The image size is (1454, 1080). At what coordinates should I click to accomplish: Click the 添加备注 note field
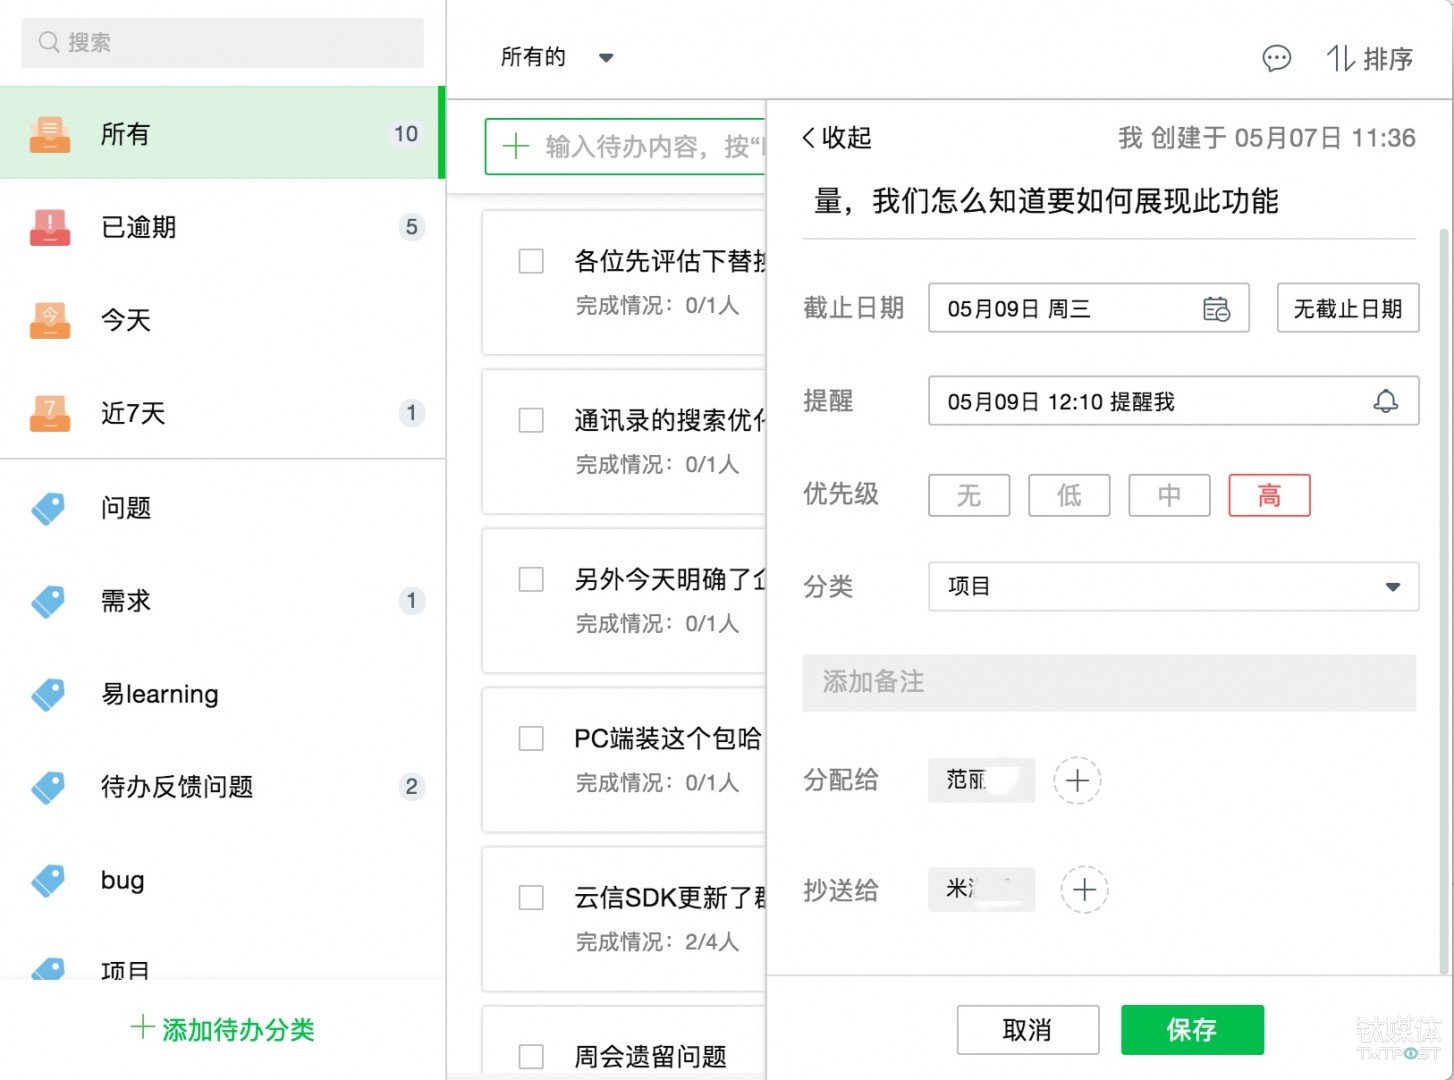tap(1109, 683)
